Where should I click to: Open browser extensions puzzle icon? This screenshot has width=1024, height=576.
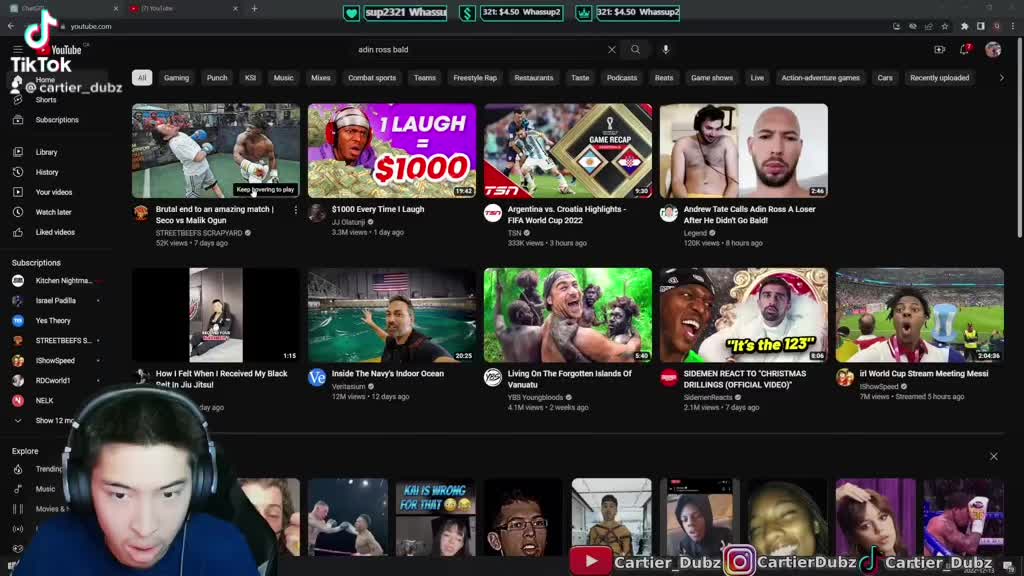point(965,26)
